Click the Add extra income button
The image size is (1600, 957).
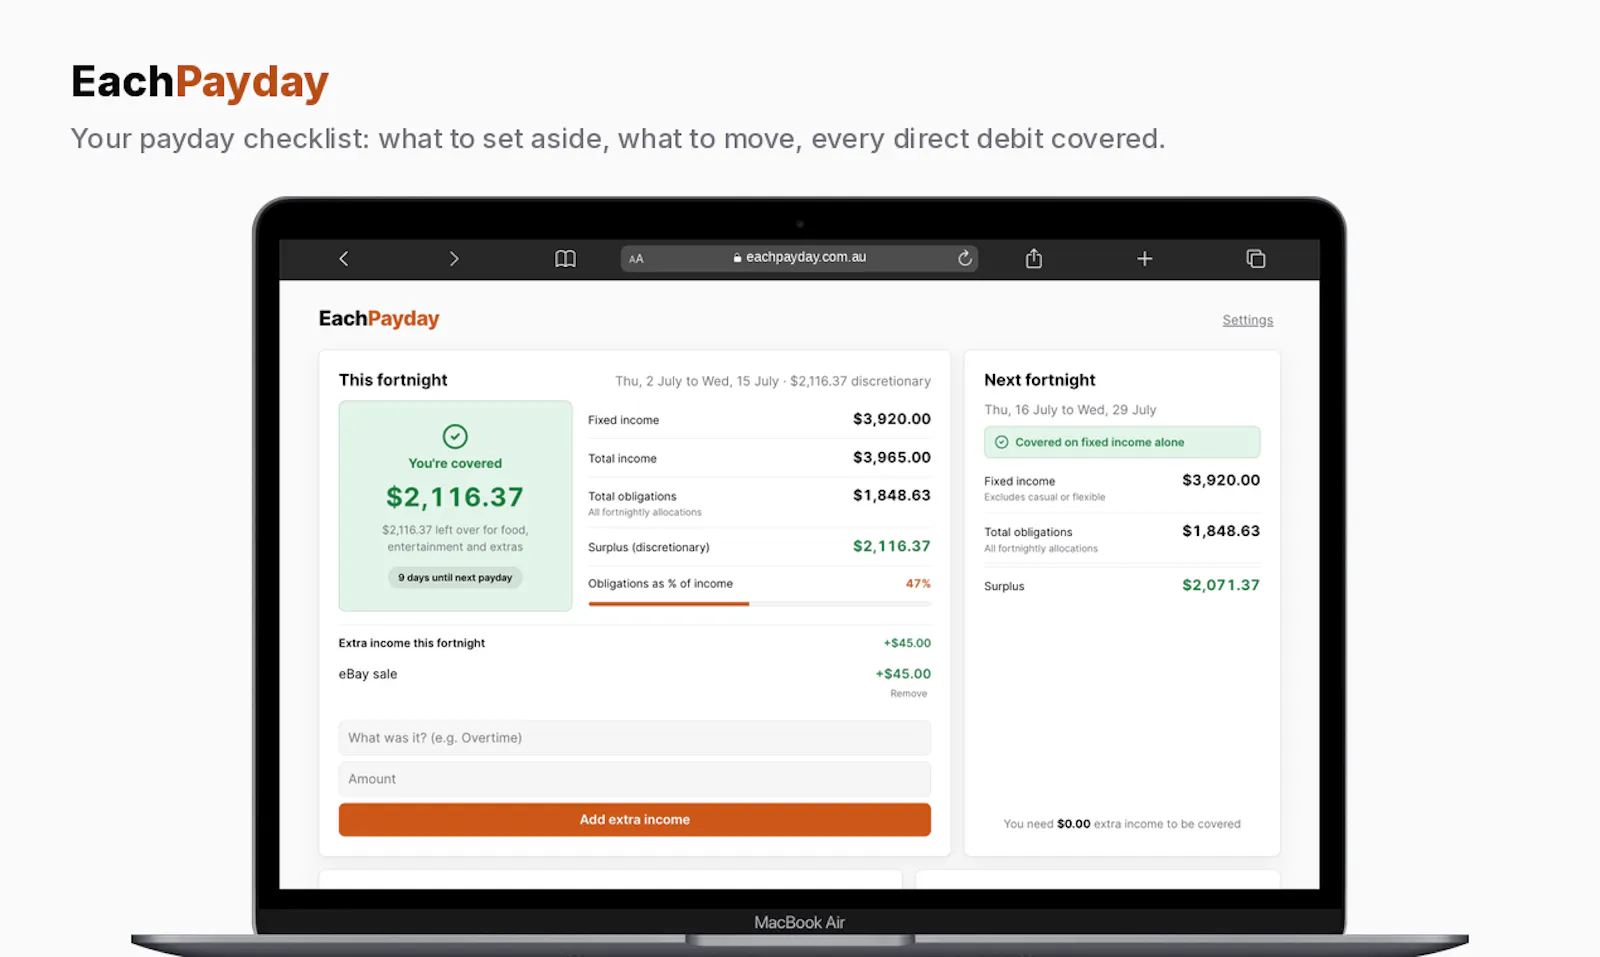[635, 819]
